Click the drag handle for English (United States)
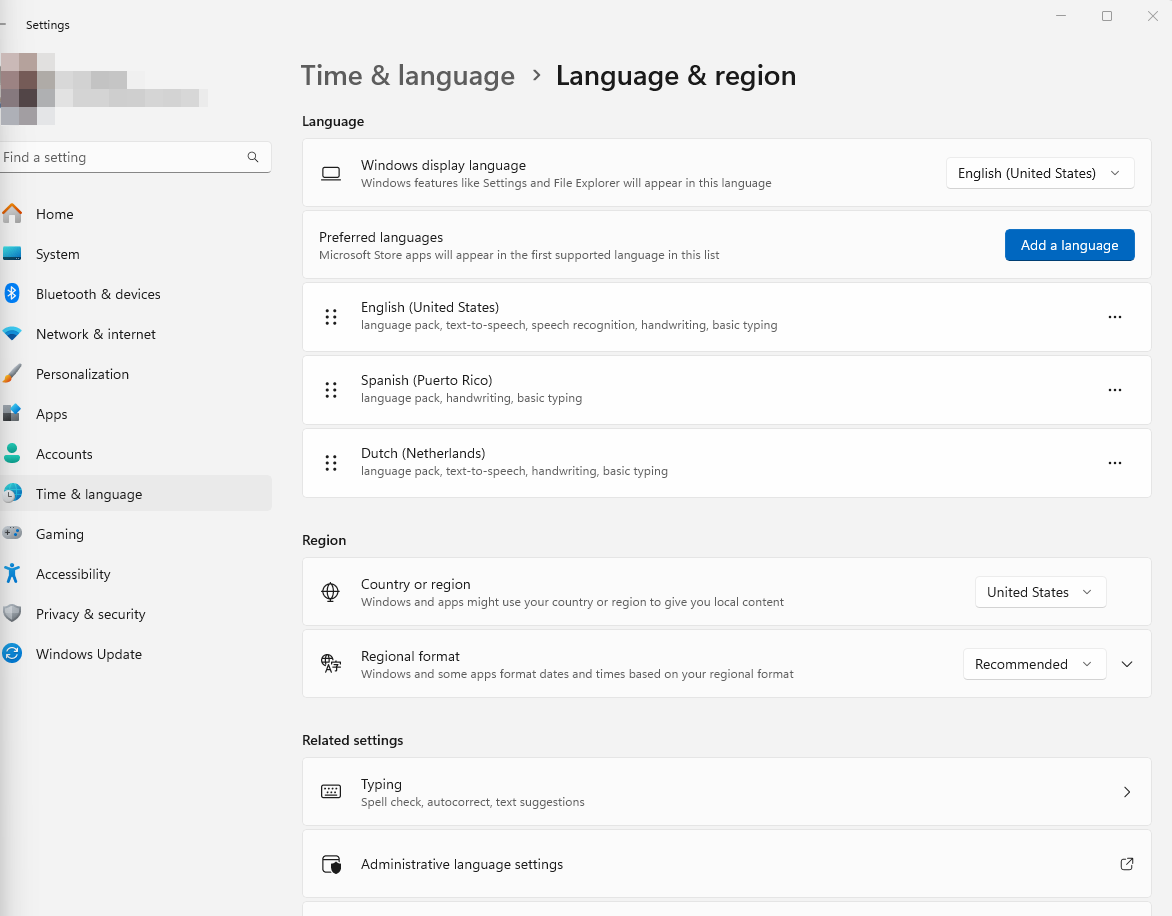 [331, 317]
